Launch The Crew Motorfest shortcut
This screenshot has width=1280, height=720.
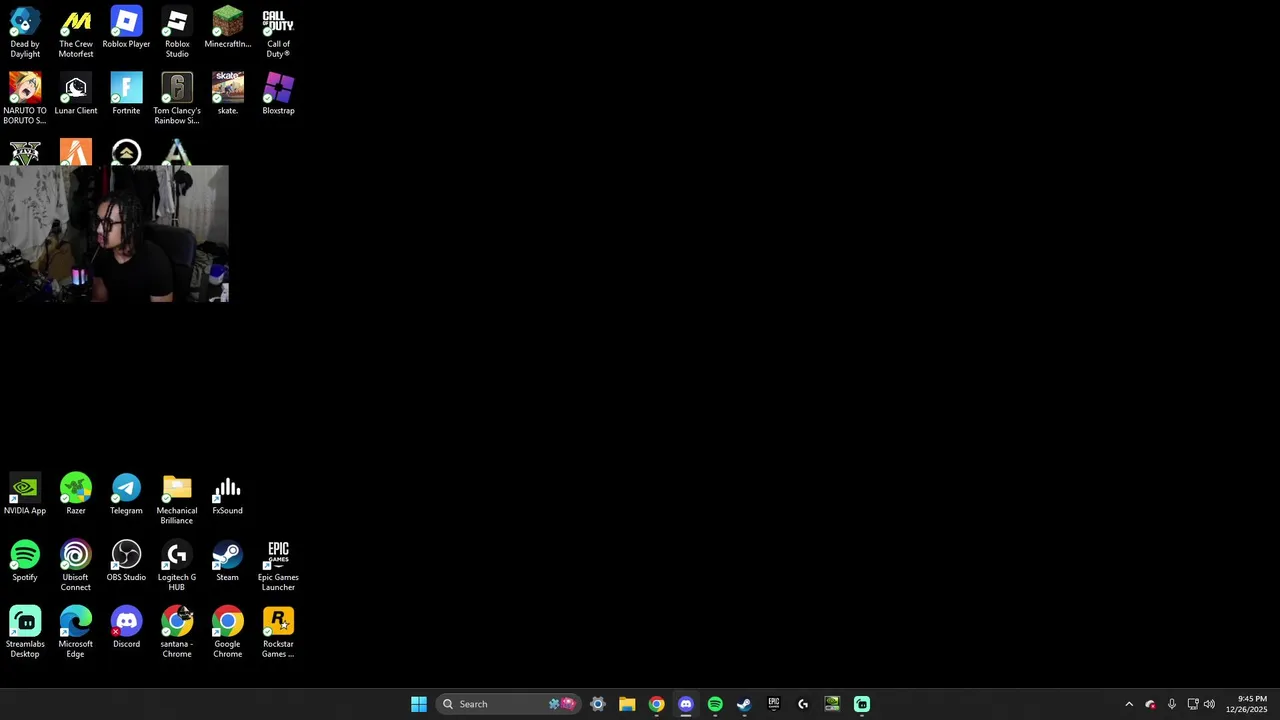click(76, 32)
